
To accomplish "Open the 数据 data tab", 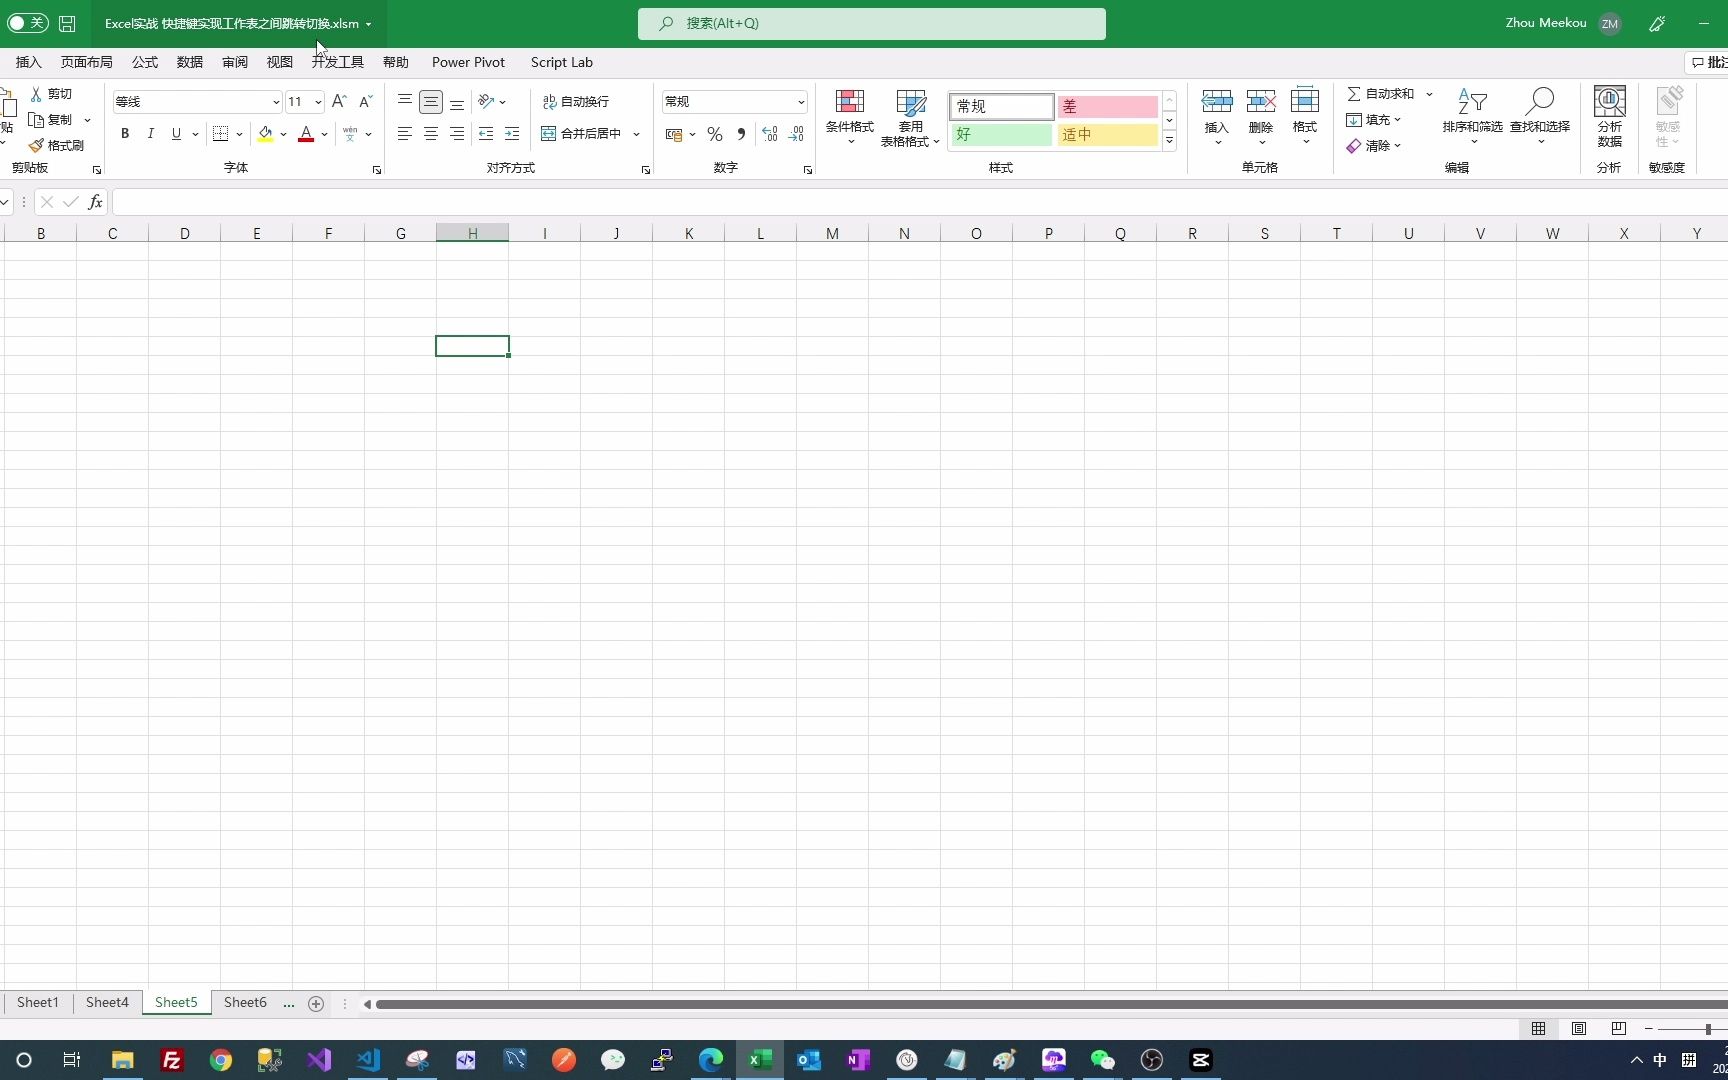I will [x=190, y=62].
